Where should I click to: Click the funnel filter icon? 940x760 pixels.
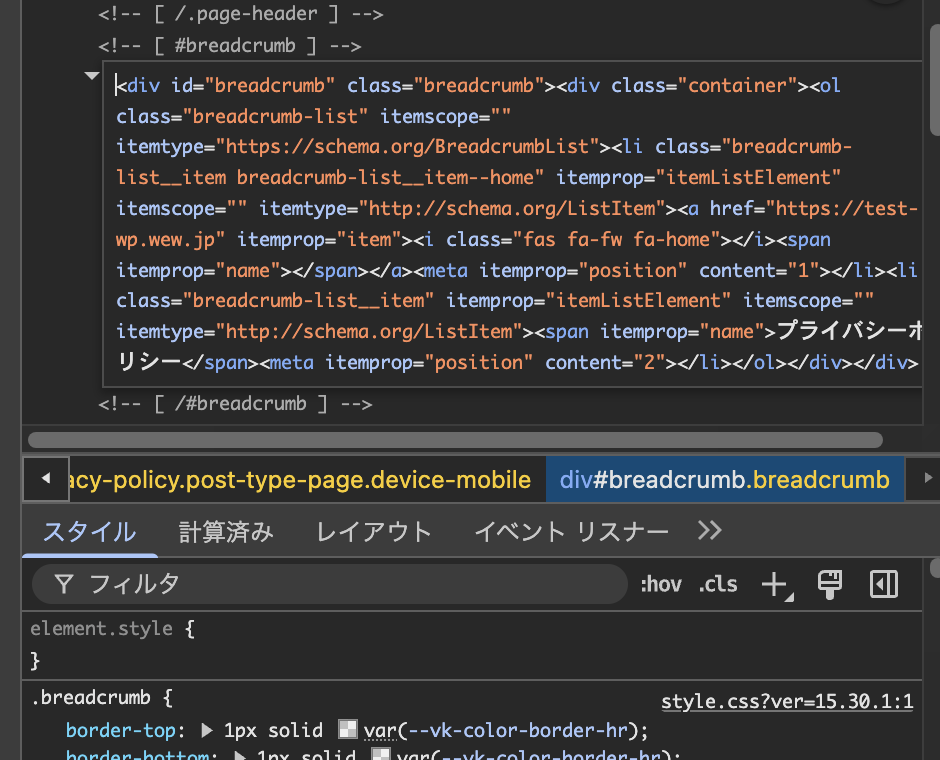[x=64, y=585]
